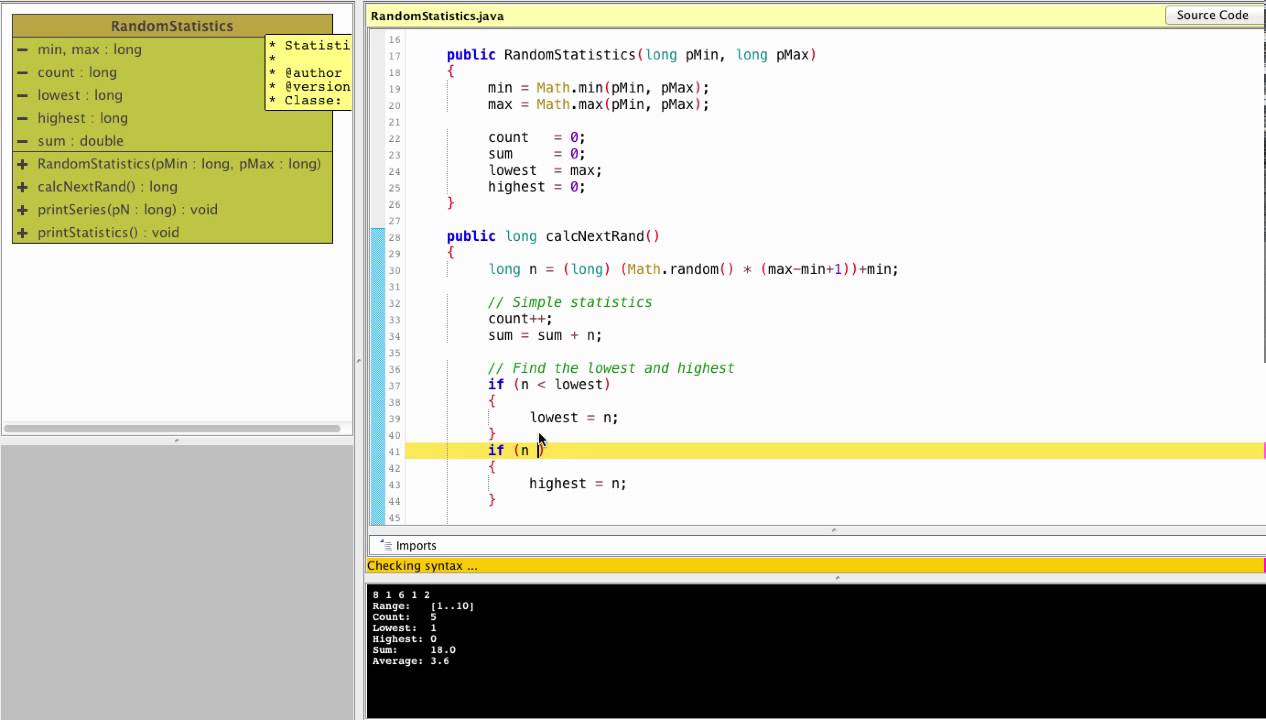Click the RandomStatistics.java file title

pyautogui.click(x=437, y=16)
